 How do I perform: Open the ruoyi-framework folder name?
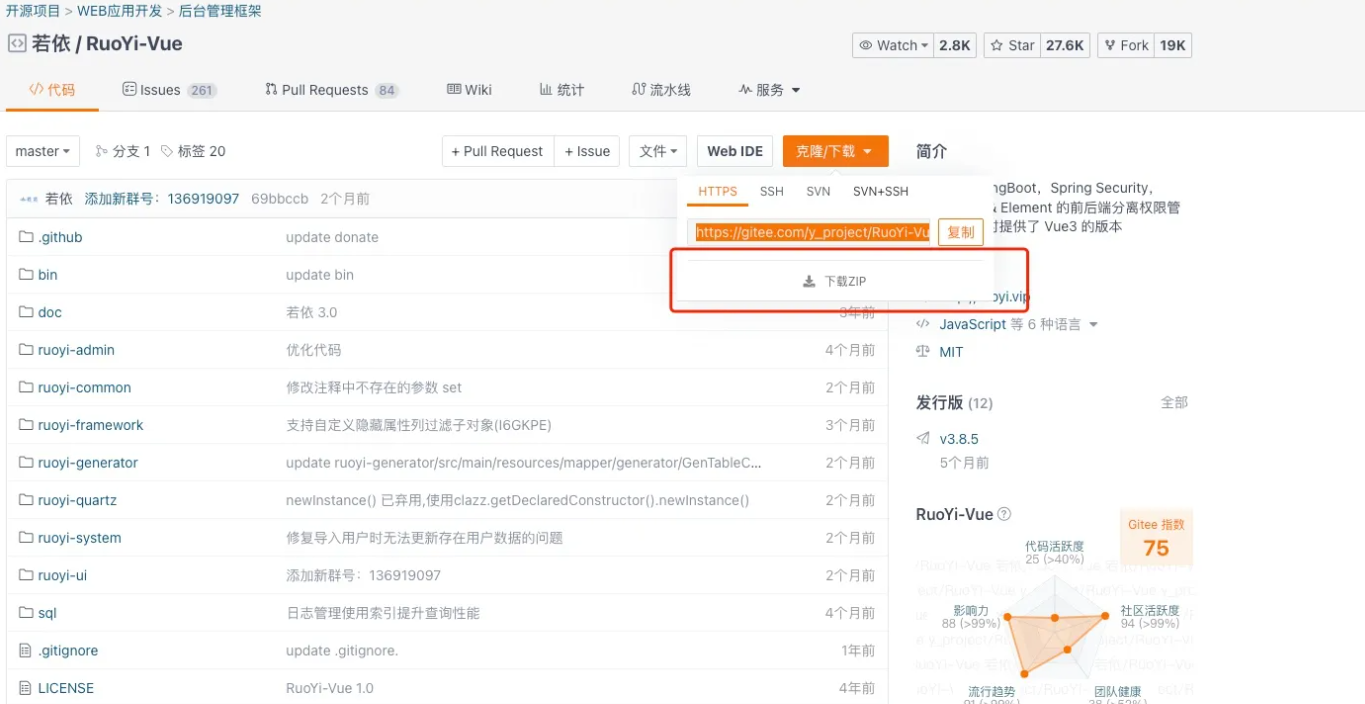coord(91,425)
